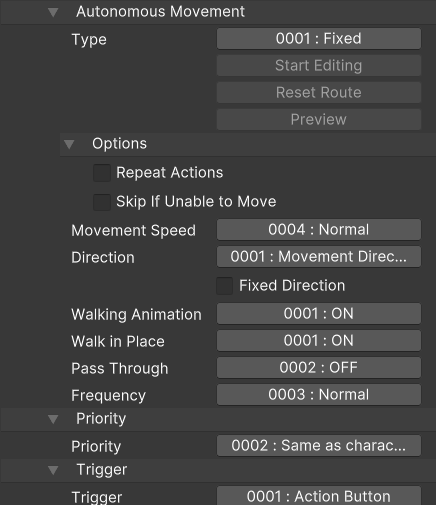Image resolution: width=436 pixels, height=505 pixels.
Task: Enable the Repeat Actions checkbox
Action: (x=102, y=173)
